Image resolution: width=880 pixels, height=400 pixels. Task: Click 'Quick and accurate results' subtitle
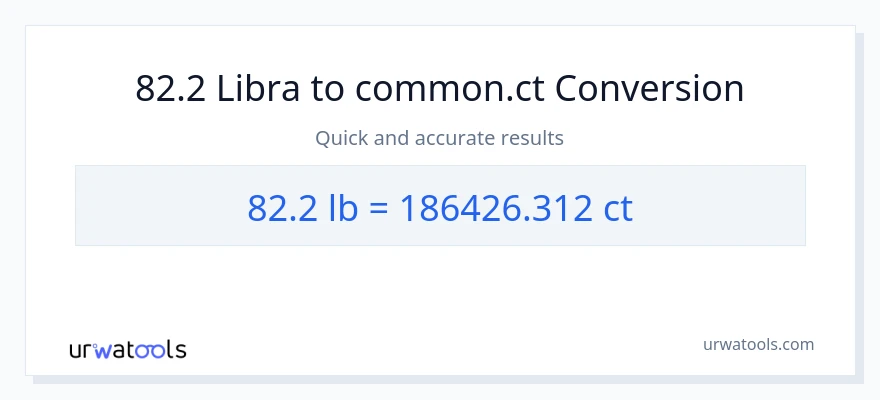tap(439, 138)
